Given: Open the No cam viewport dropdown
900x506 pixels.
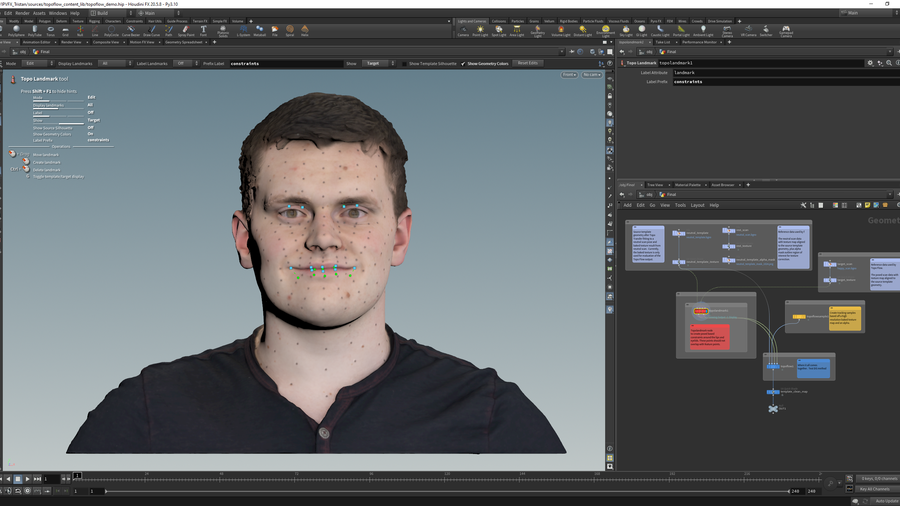Looking at the screenshot, I should point(591,75).
